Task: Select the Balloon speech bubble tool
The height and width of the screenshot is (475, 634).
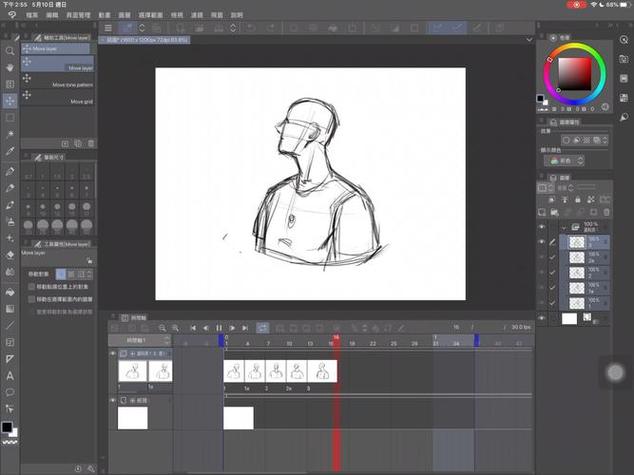Action: tap(10, 392)
